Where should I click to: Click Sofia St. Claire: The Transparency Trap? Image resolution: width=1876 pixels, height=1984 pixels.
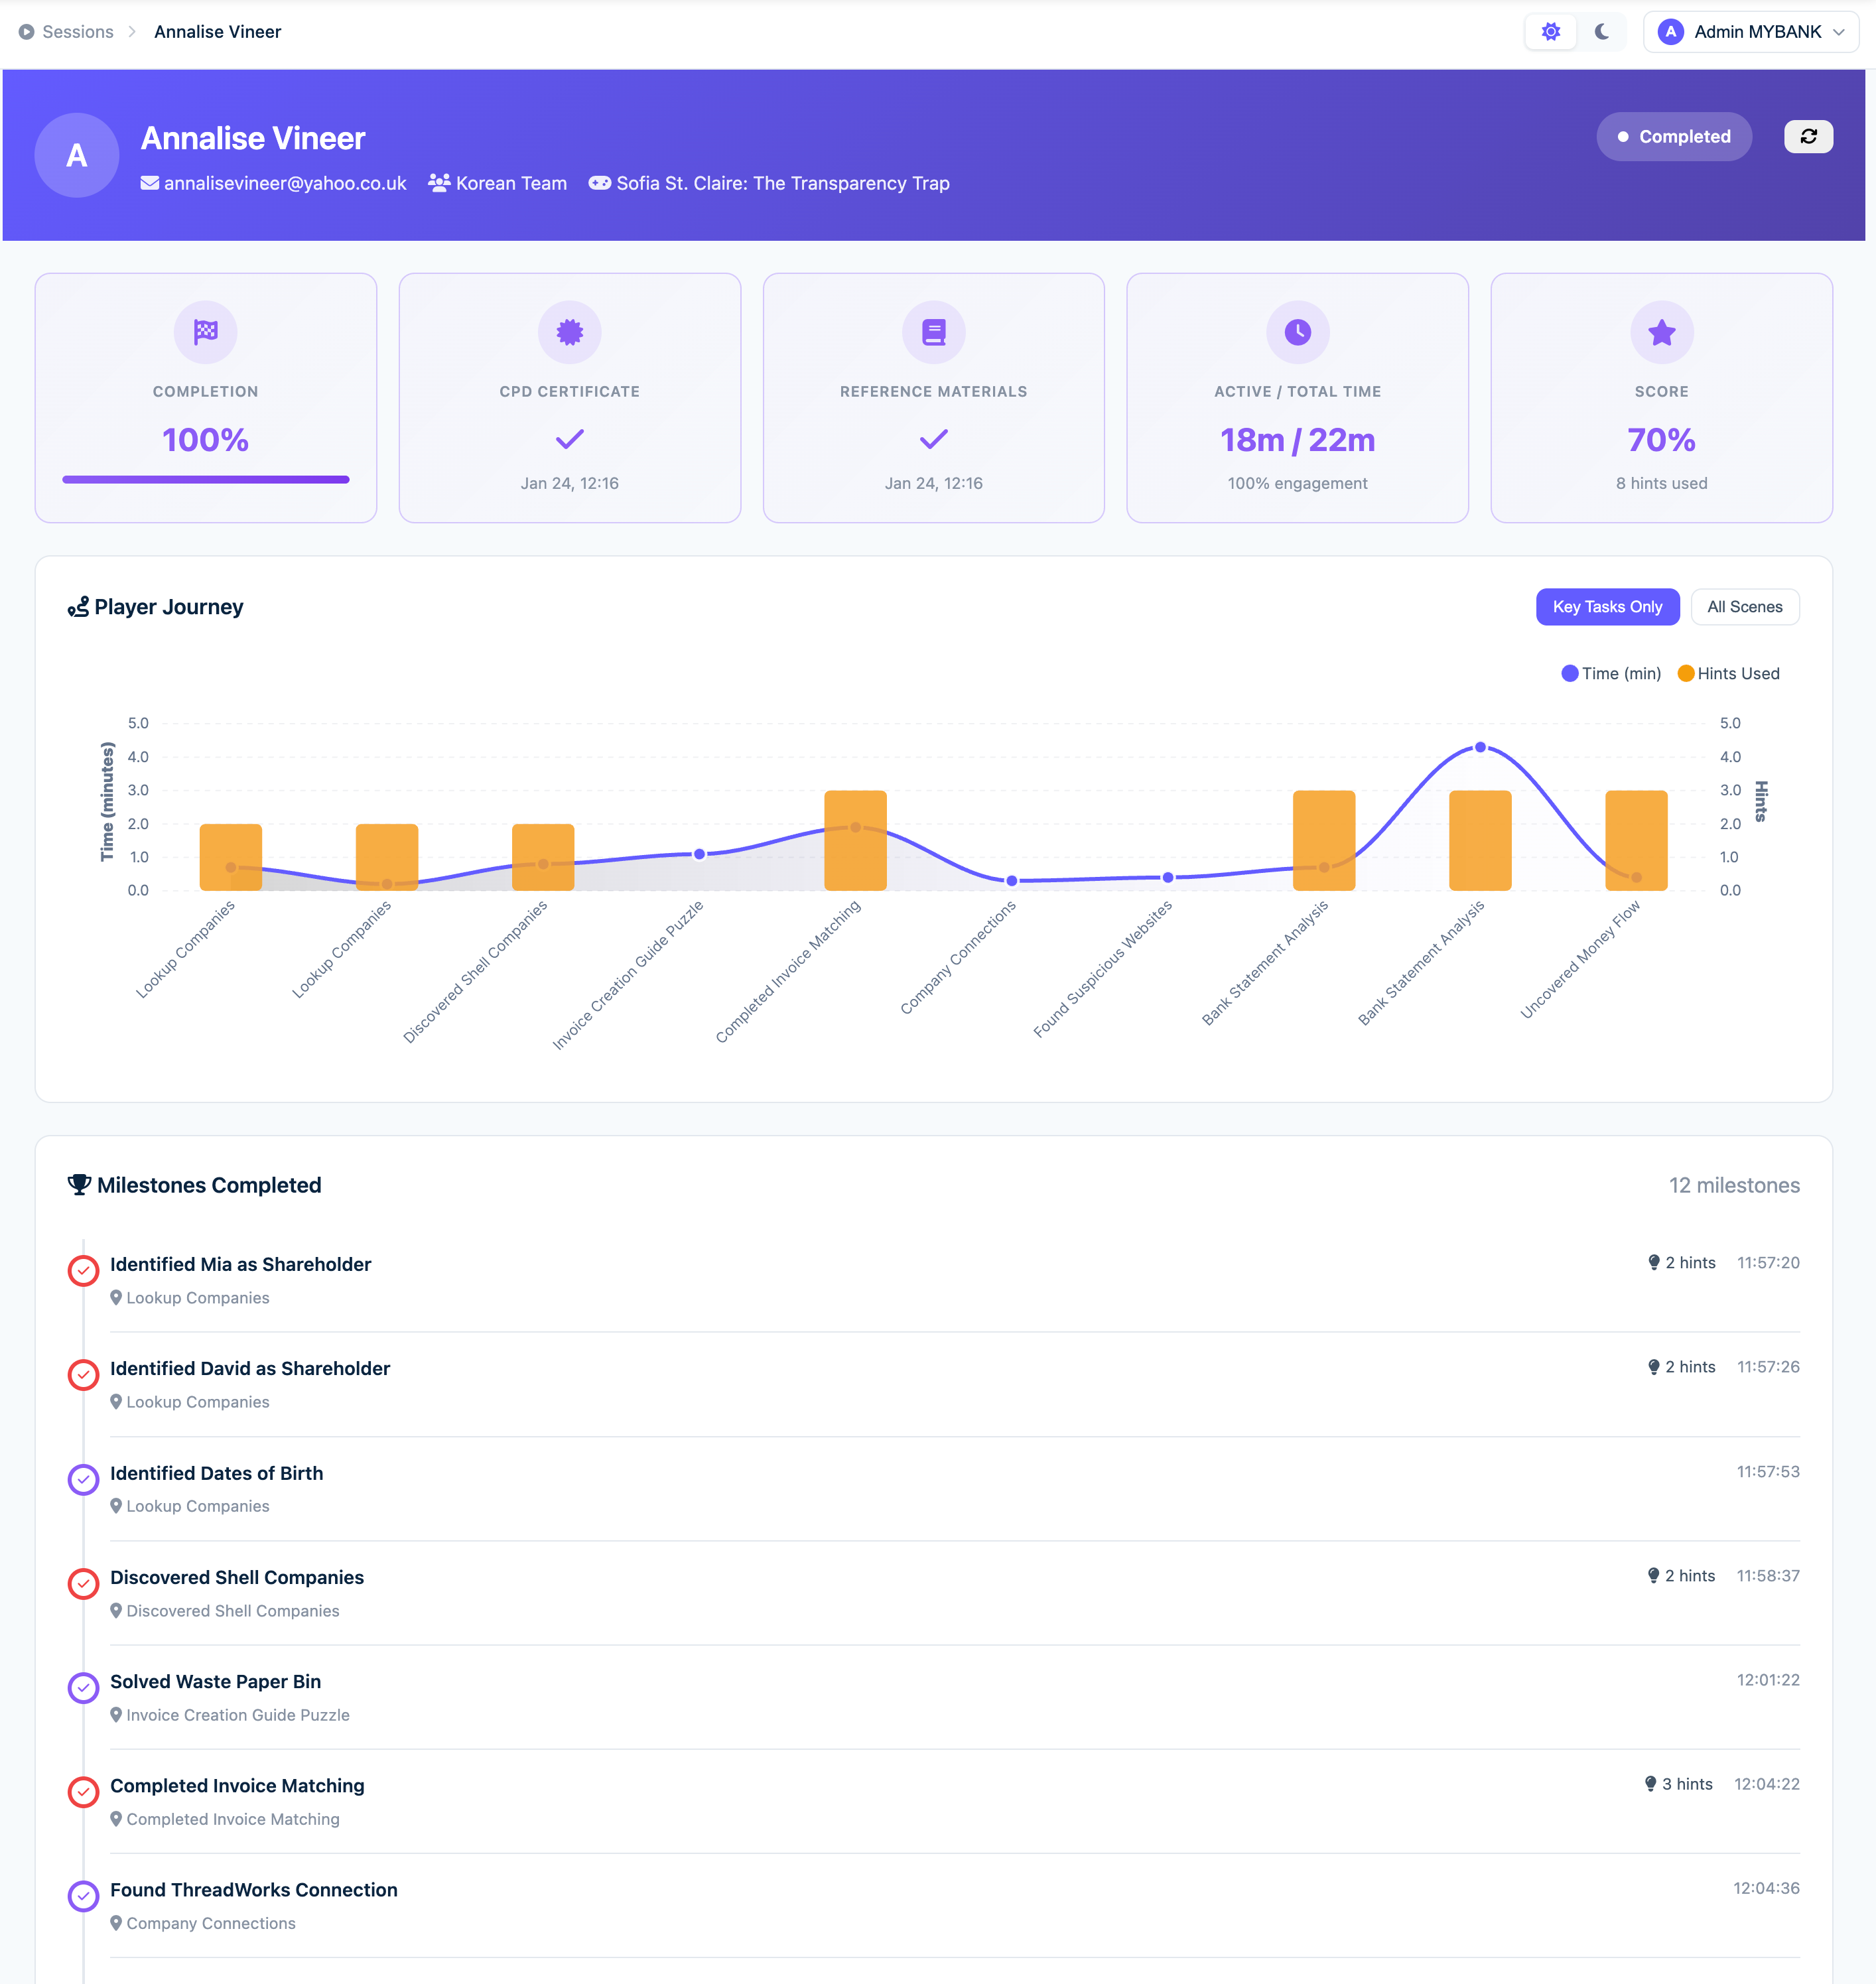point(783,183)
